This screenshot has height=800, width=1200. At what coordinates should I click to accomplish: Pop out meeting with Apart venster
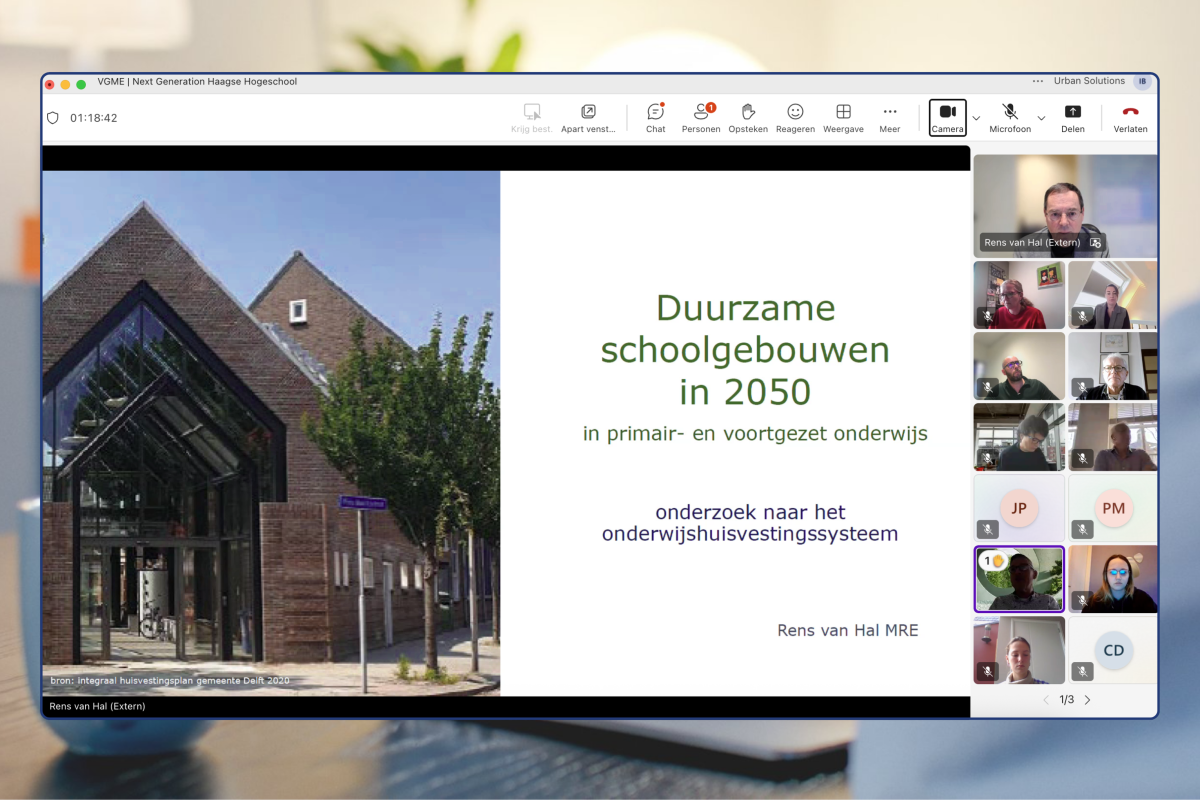pos(588,117)
